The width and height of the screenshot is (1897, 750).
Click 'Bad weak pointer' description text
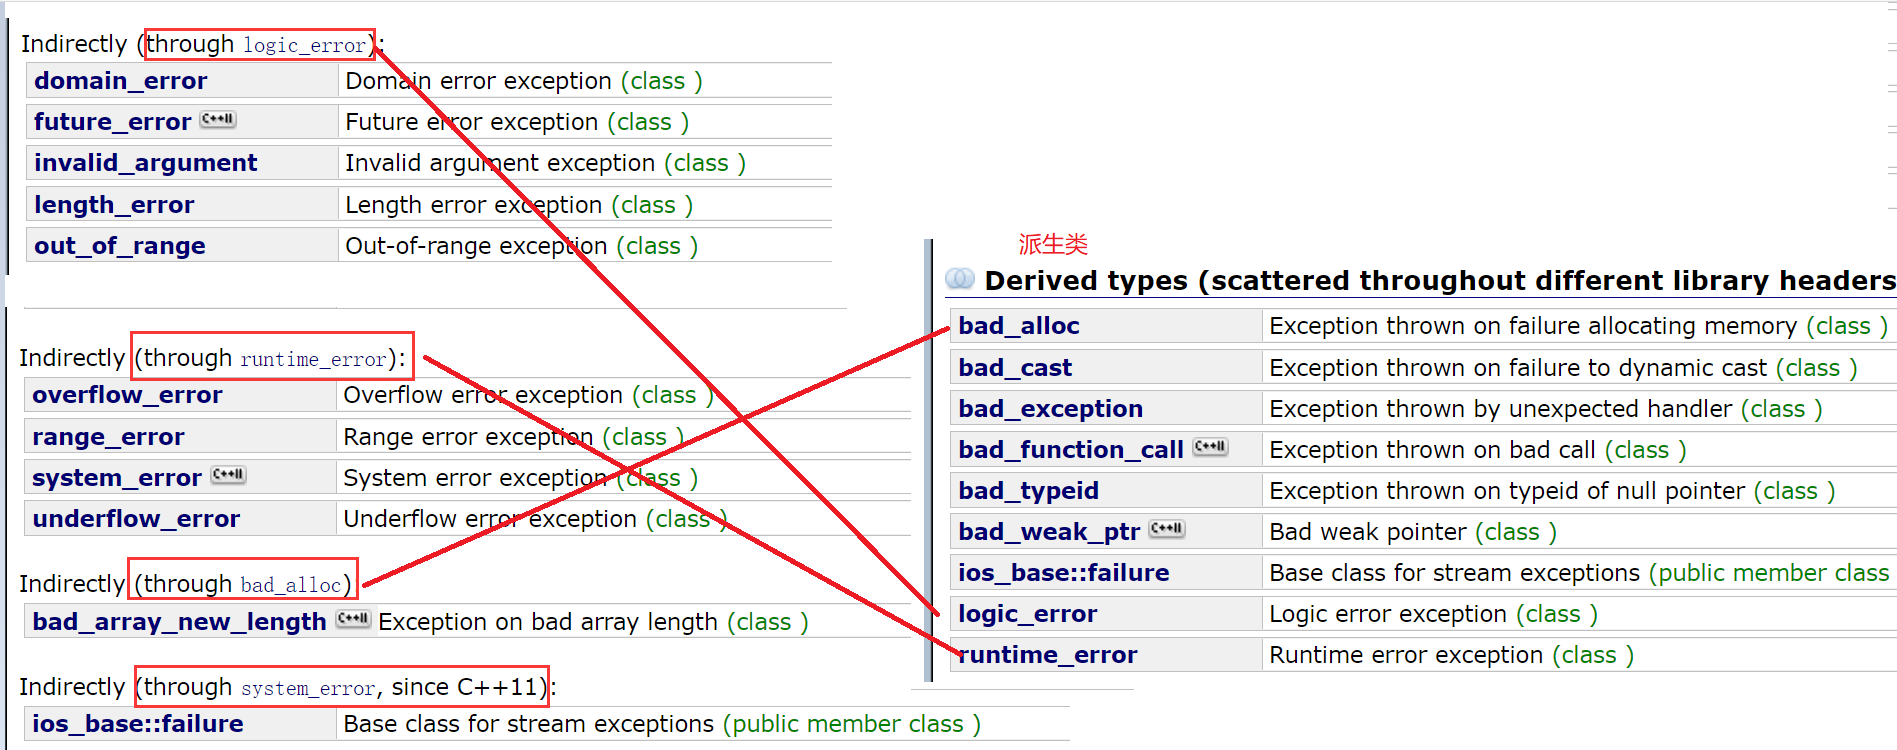tap(1367, 532)
